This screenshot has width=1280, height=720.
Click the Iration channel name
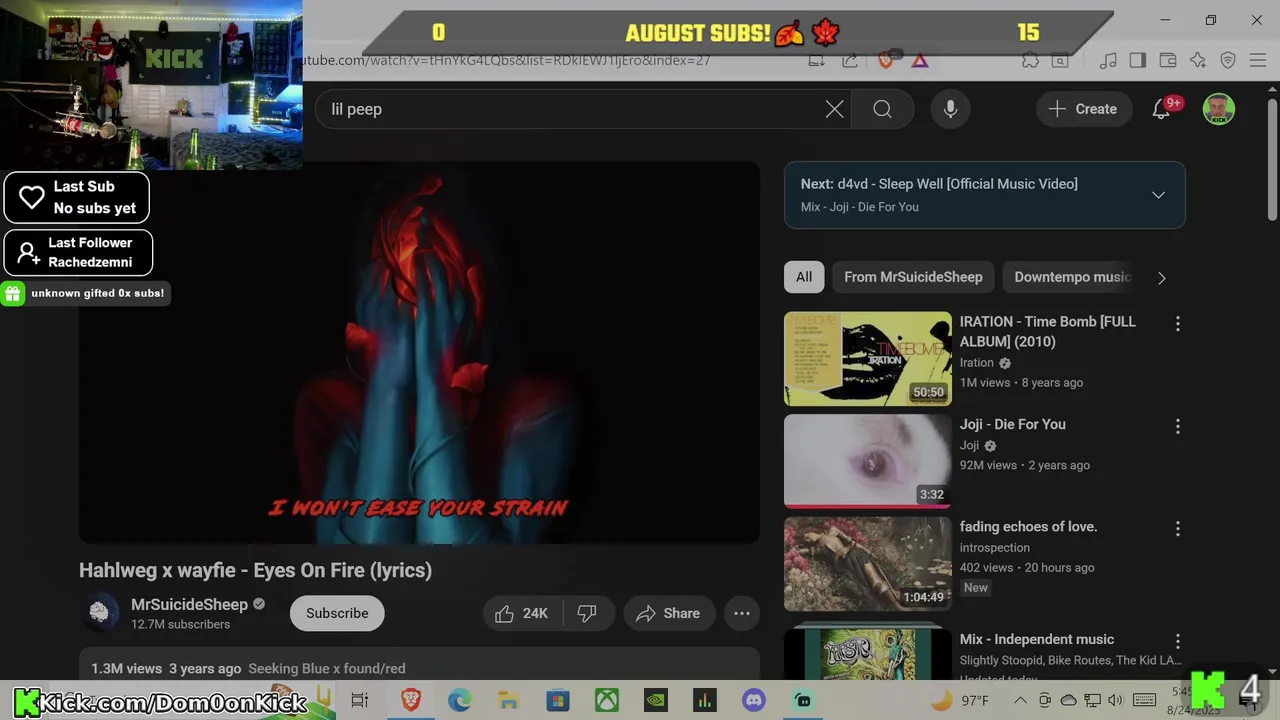click(x=977, y=363)
